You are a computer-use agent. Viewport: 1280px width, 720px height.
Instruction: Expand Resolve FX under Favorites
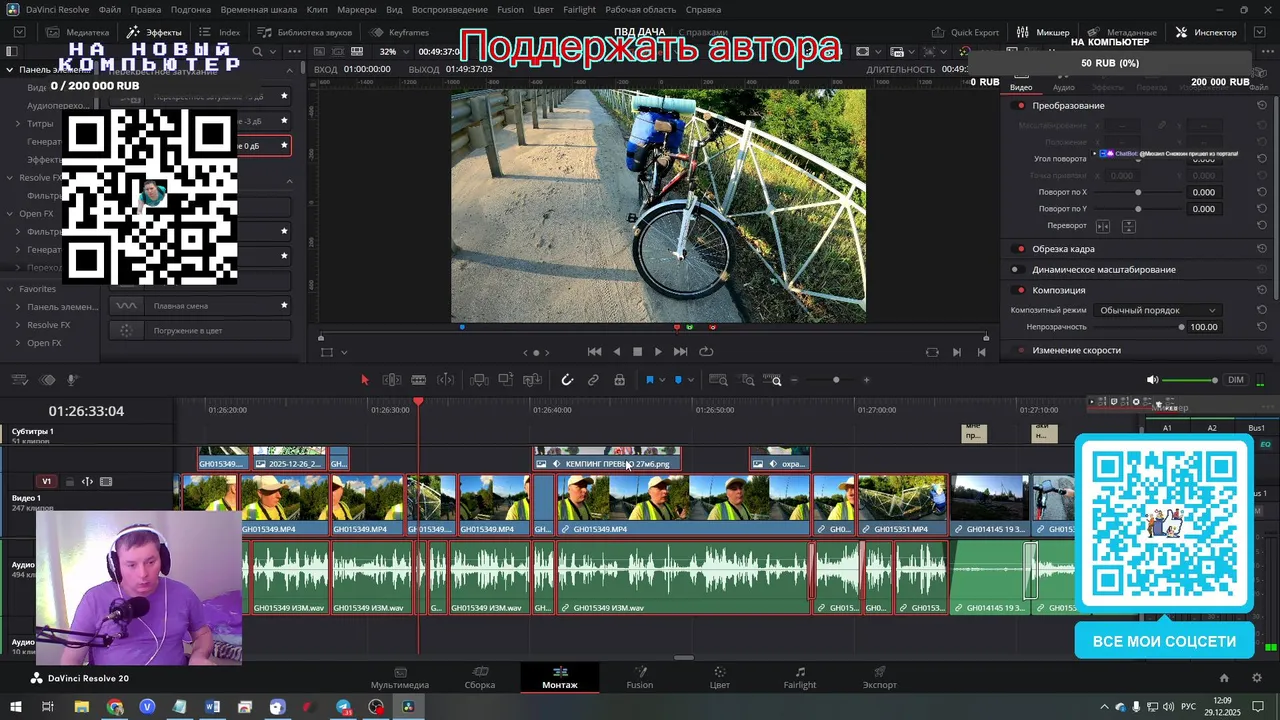click(x=18, y=325)
